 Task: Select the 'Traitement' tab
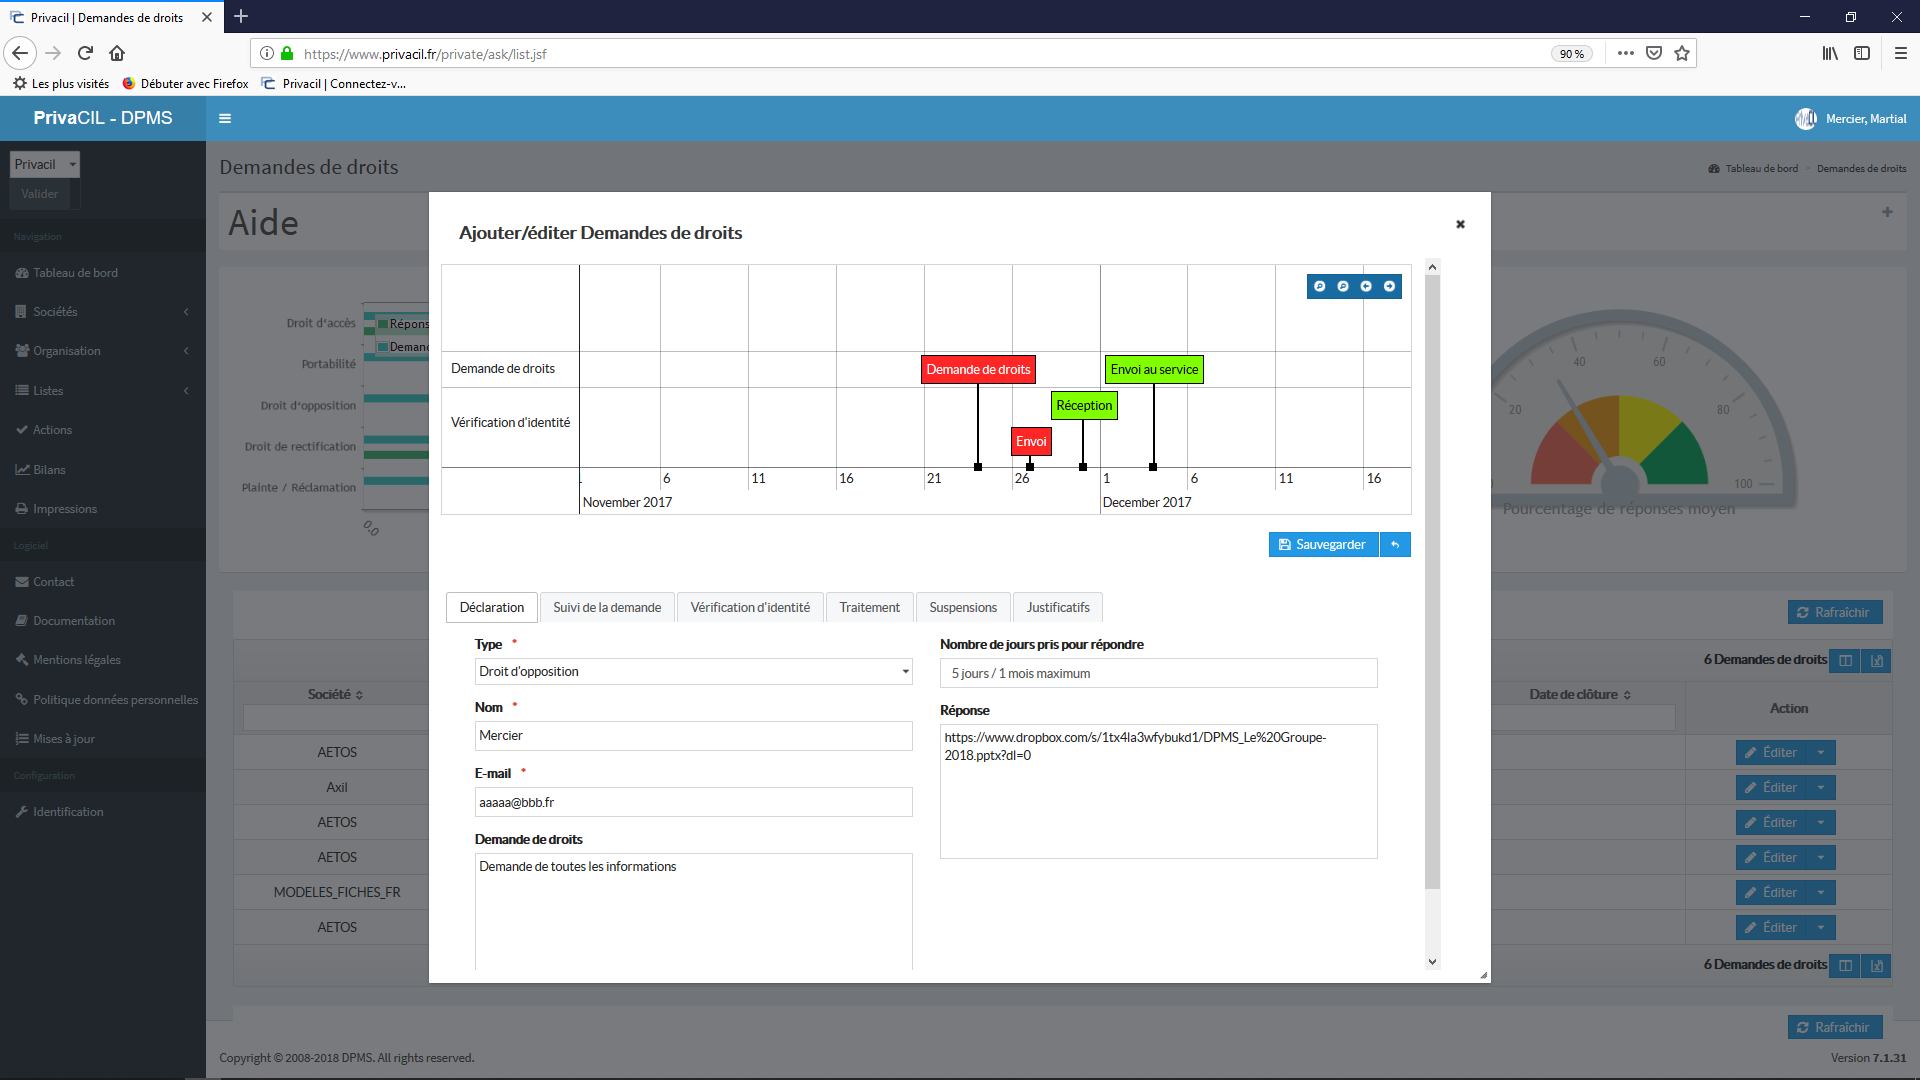click(x=869, y=607)
